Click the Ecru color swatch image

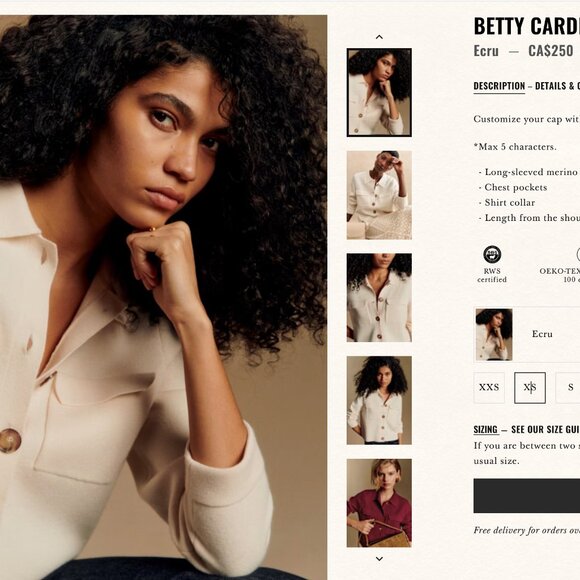point(494,334)
